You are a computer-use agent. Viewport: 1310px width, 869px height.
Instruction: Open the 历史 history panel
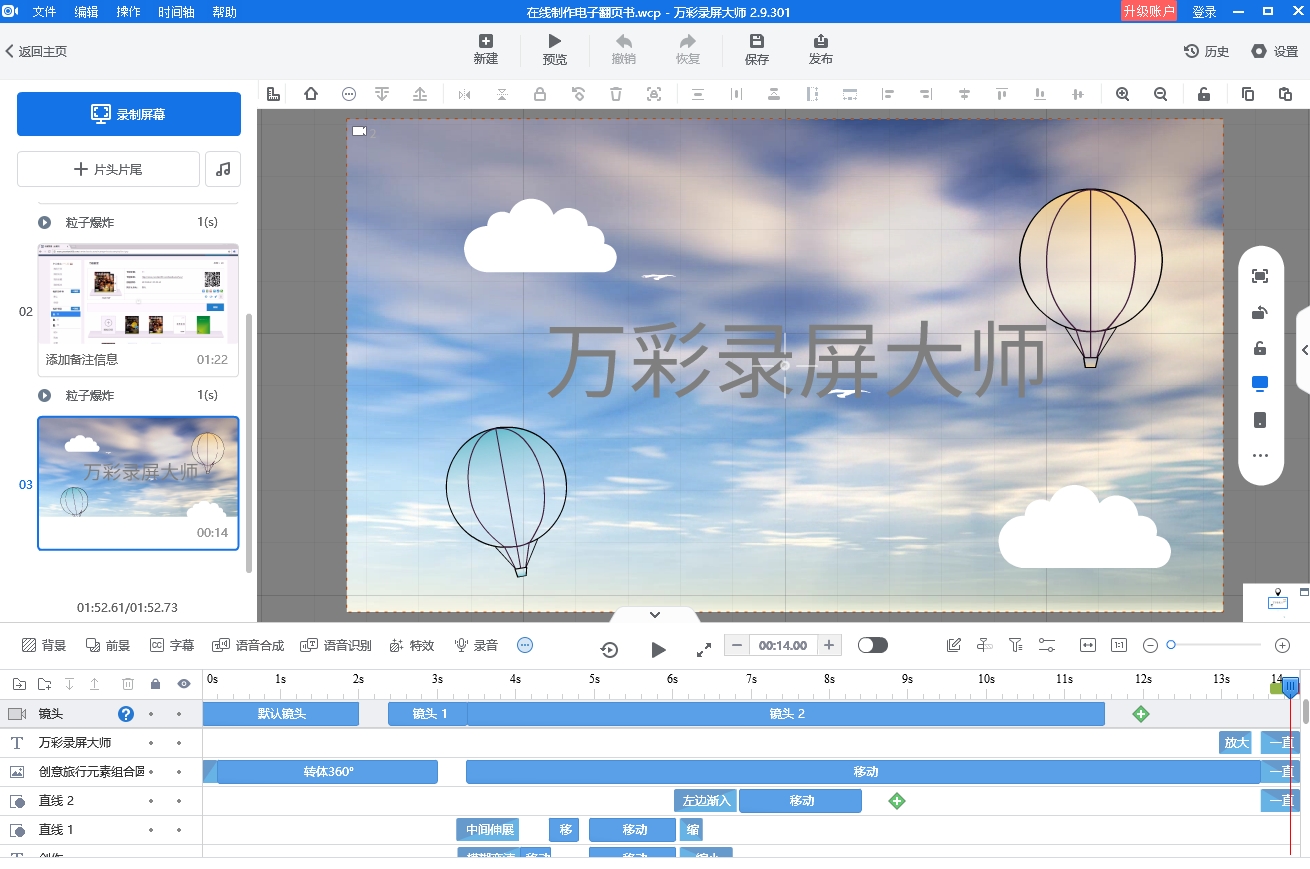click(1207, 51)
